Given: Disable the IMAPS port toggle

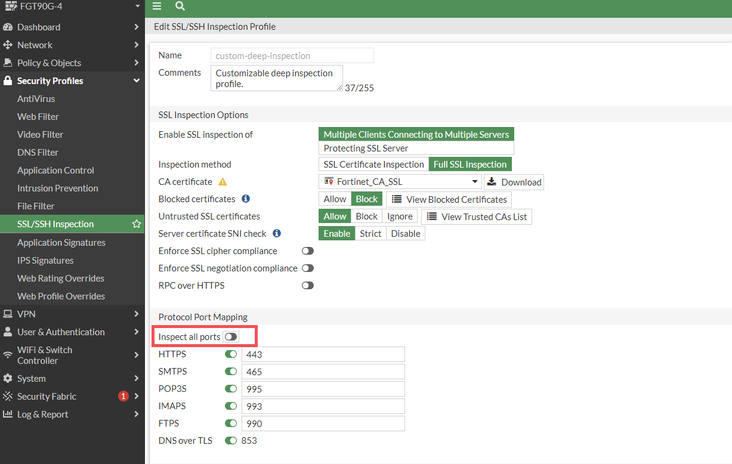Looking at the screenshot, I should [x=231, y=406].
